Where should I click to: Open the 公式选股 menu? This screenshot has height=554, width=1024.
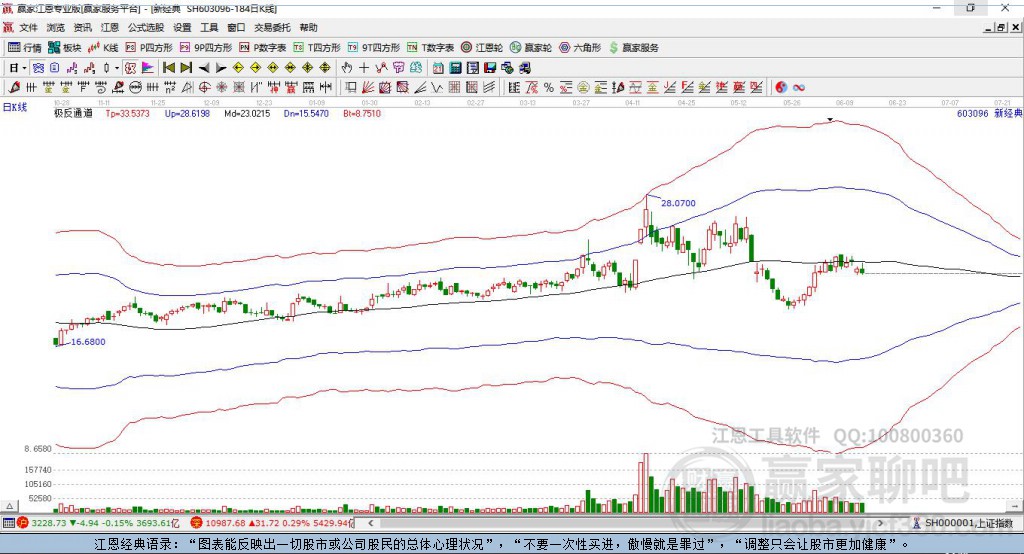pos(146,27)
